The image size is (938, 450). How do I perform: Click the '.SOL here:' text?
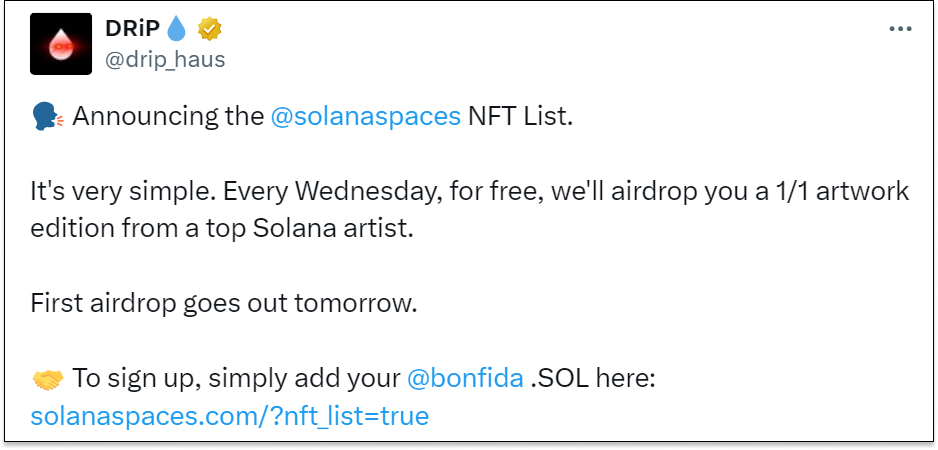593,379
